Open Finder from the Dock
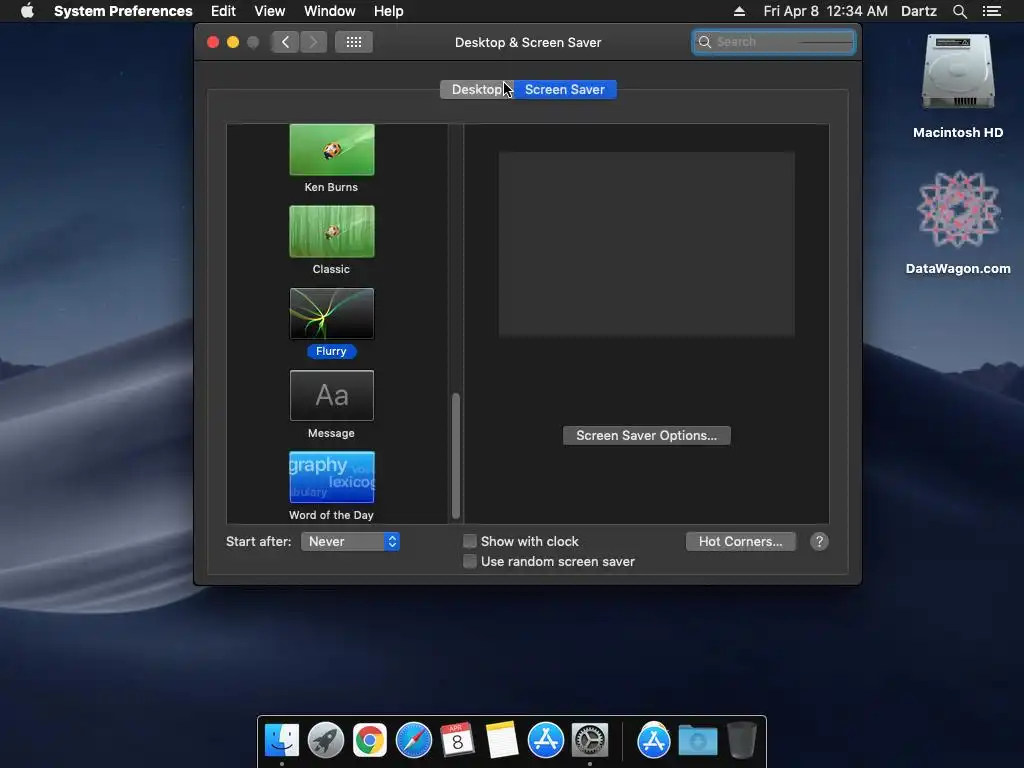This screenshot has width=1024, height=768. point(282,740)
